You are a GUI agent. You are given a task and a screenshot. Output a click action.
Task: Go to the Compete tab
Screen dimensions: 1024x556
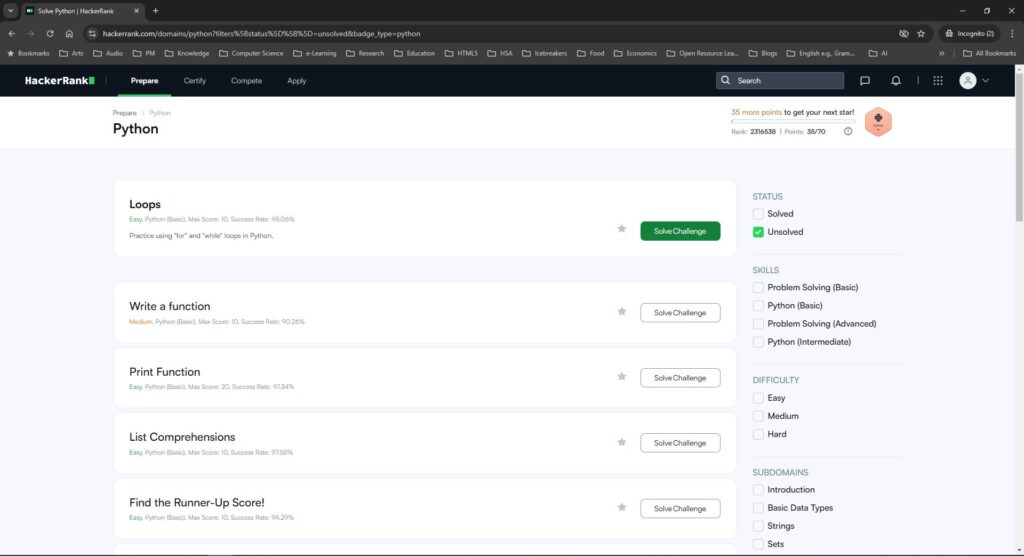coord(246,81)
